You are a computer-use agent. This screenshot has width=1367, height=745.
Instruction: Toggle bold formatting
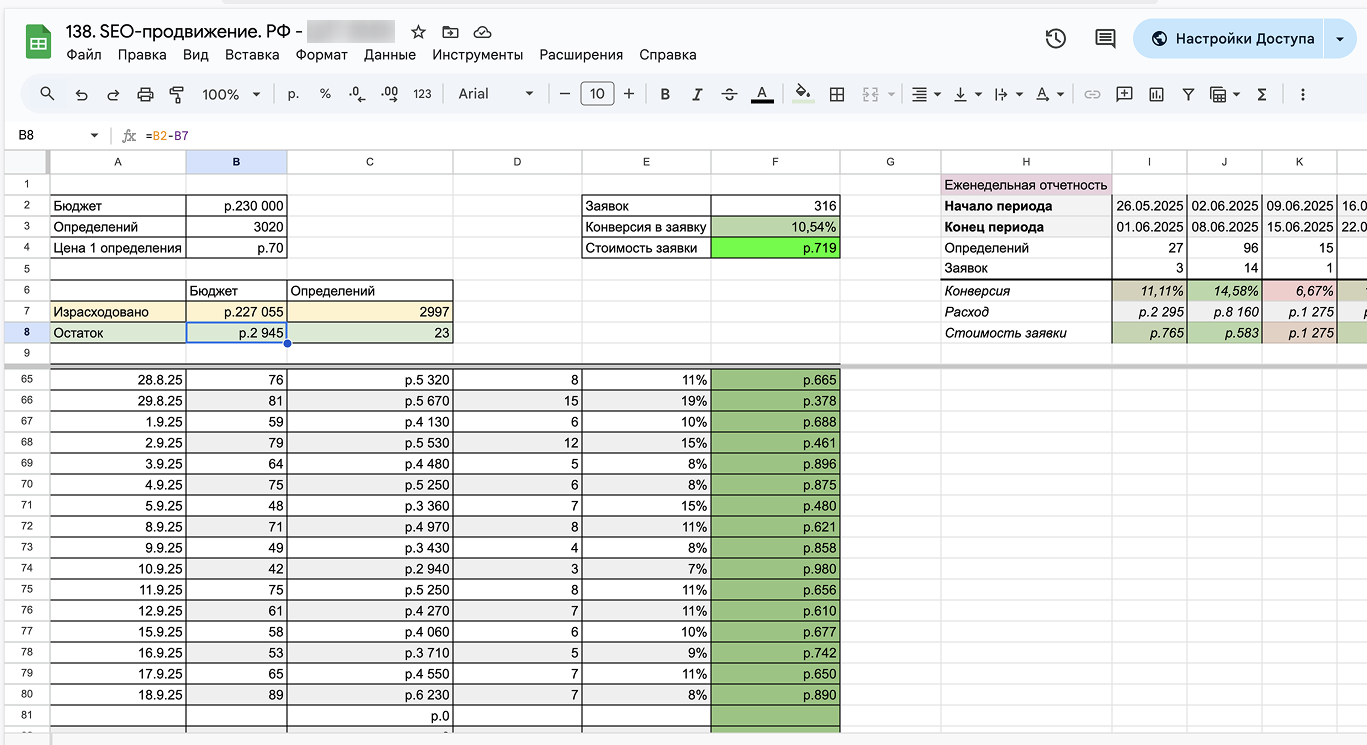(665, 94)
